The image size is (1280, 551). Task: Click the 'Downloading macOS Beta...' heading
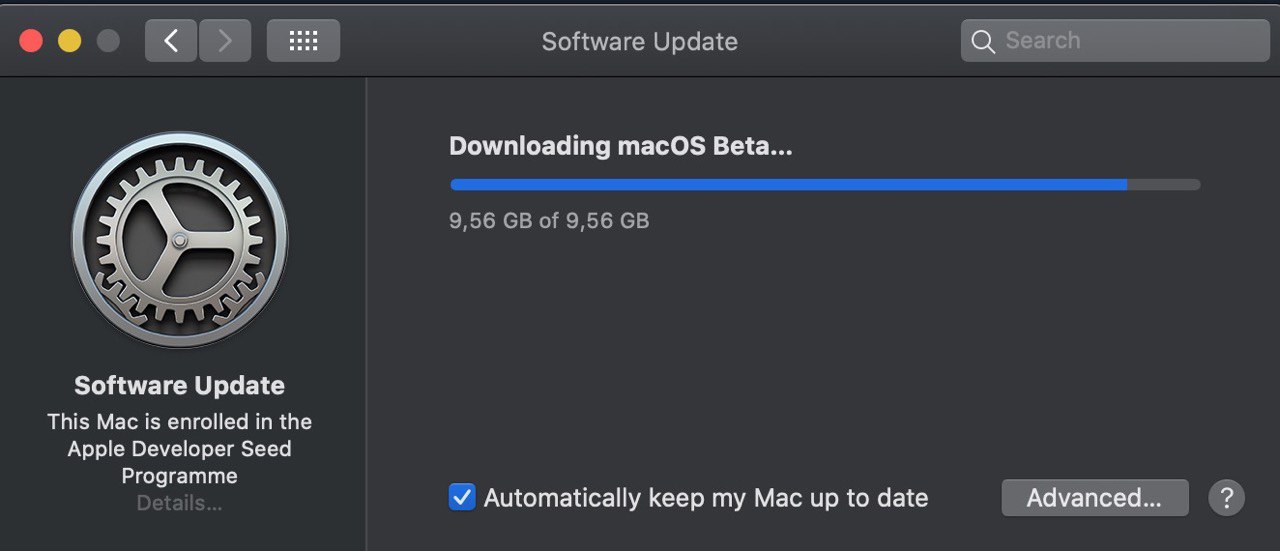pos(620,146)
